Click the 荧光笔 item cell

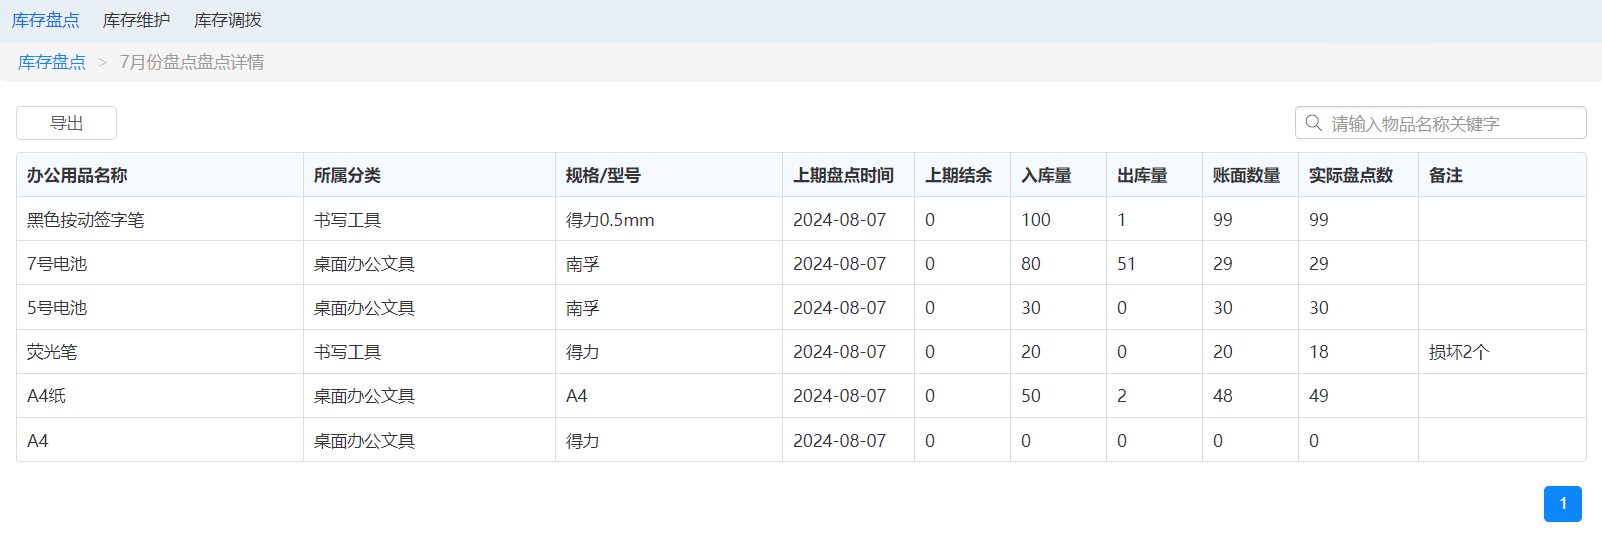click(x=52, y=352)
